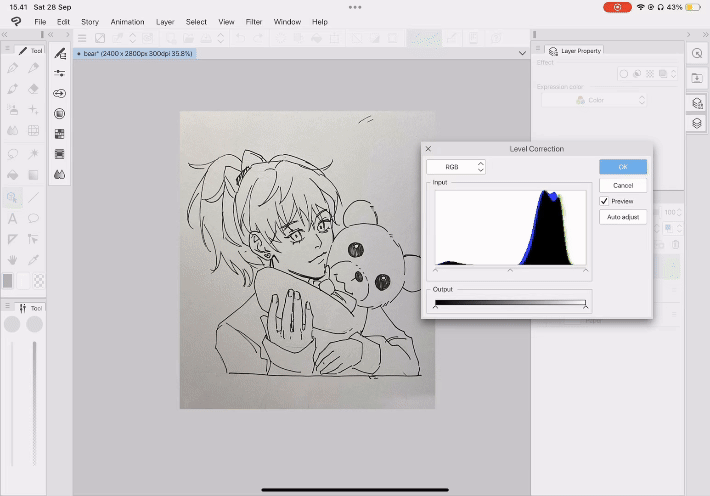Click the Input midtone gamma slider handle
Image resolution: width=710 pixels, height=496 pixels.
[510, 270]
